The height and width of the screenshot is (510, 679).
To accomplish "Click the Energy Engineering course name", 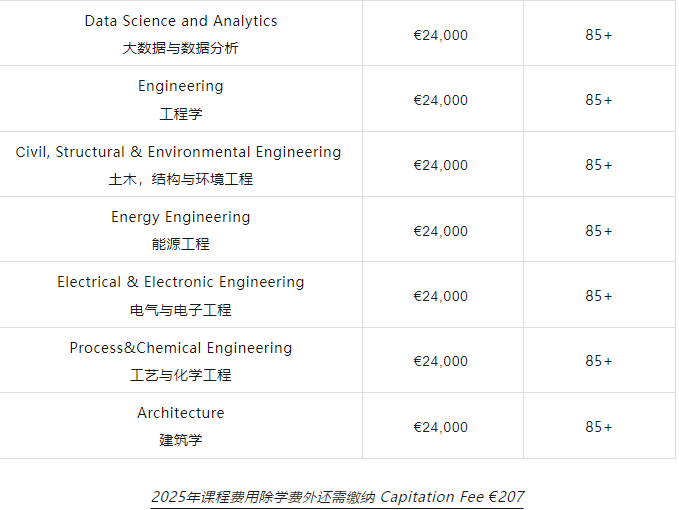I will click(x=181, y=217).
